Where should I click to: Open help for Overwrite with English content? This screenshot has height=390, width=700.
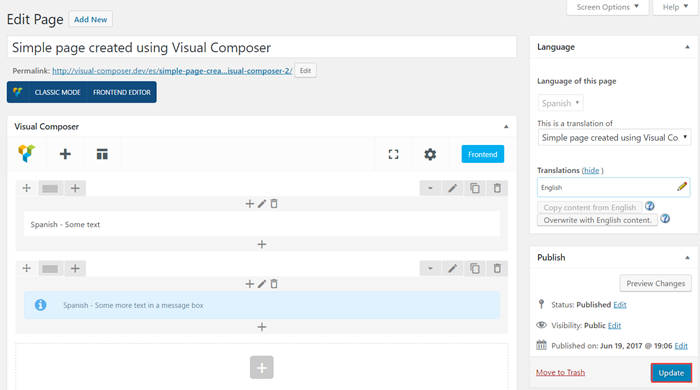(665, 219)
